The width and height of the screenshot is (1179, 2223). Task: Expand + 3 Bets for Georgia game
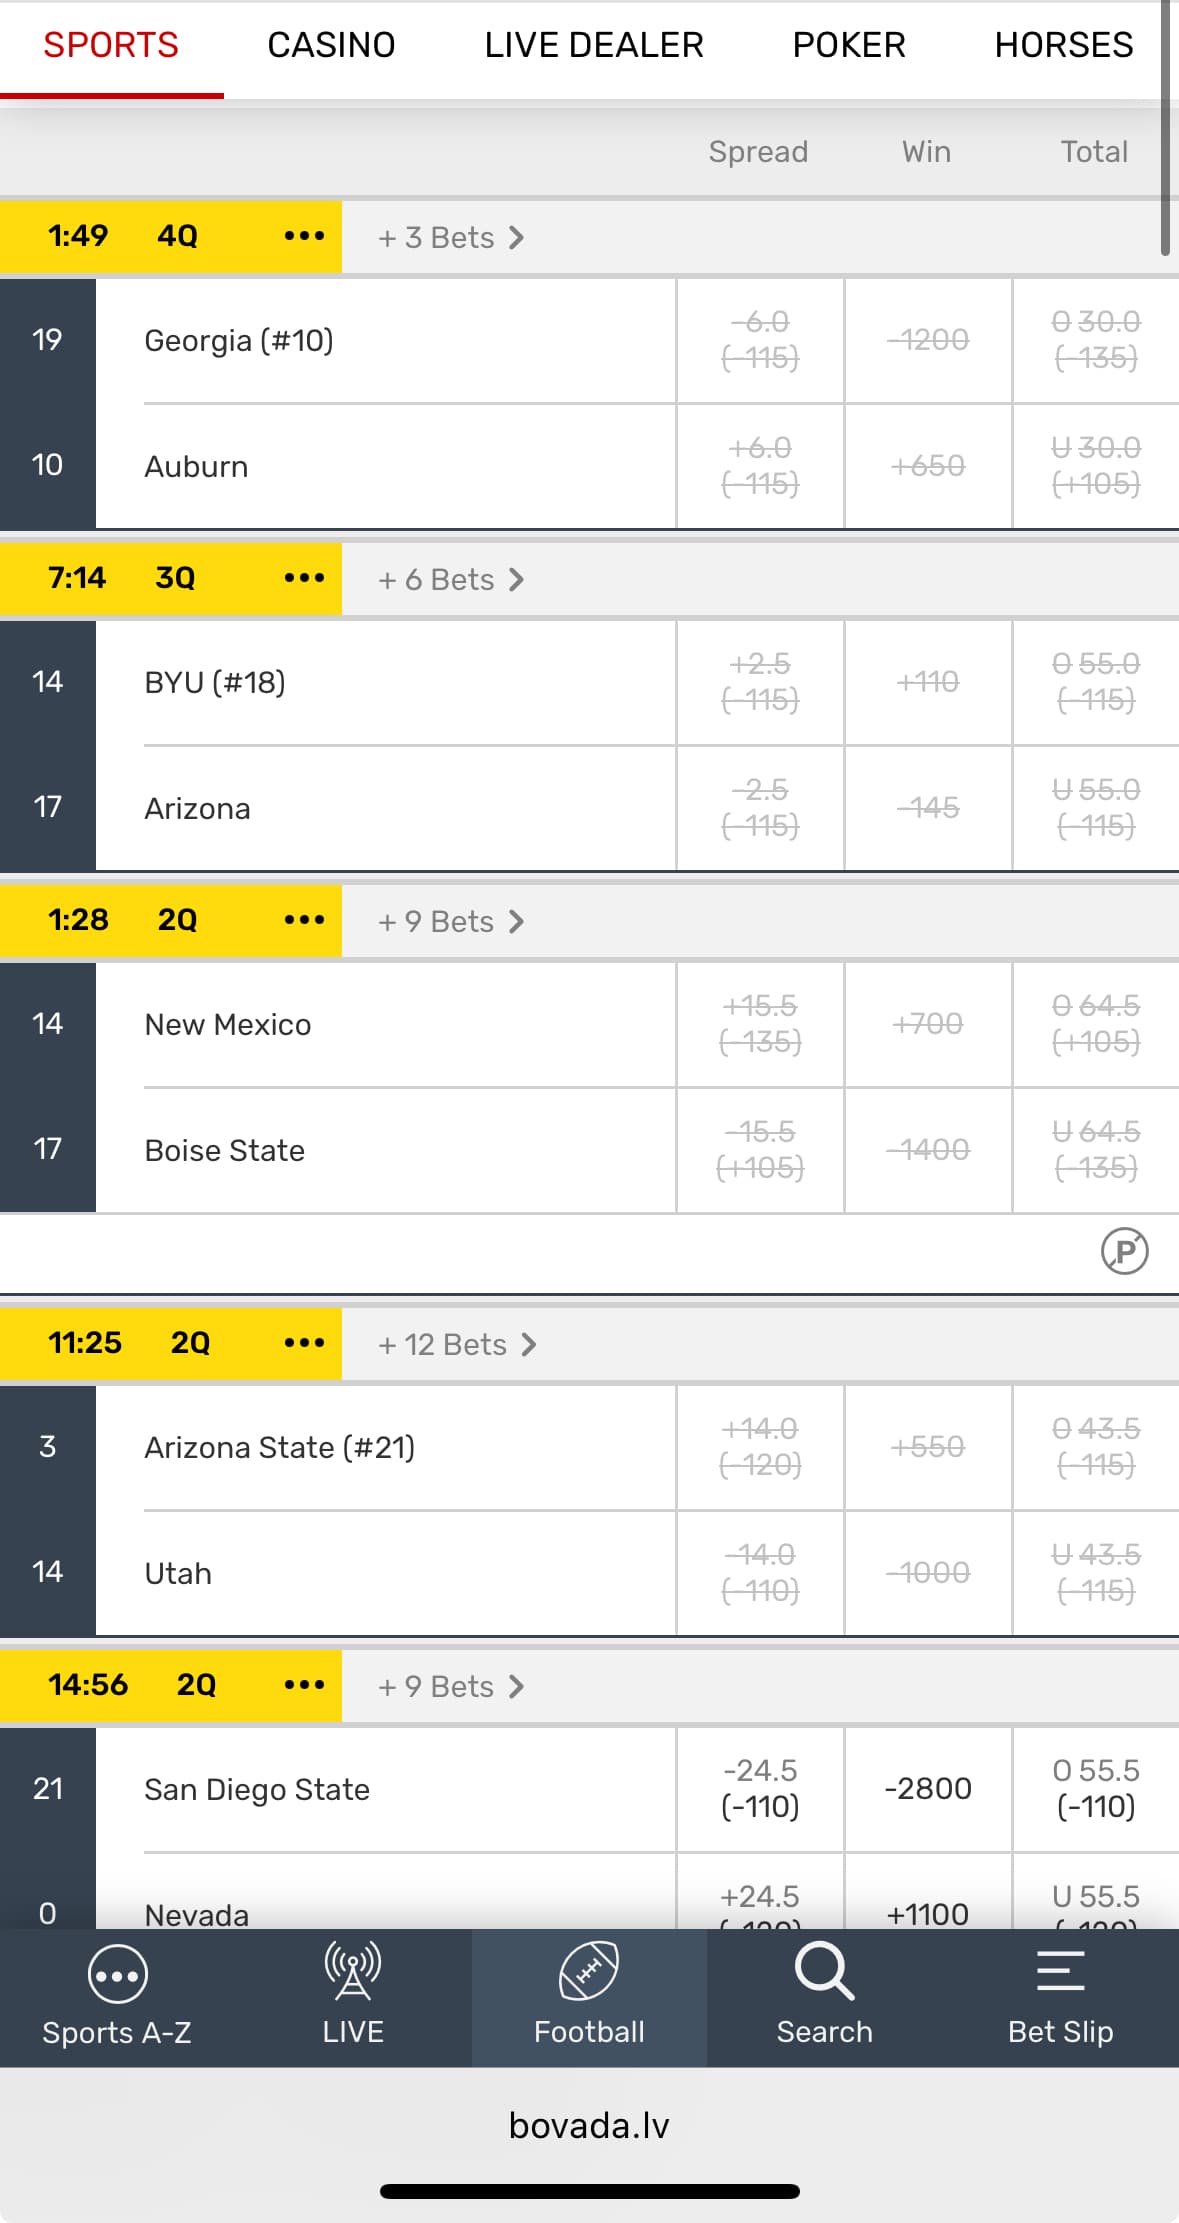(x=451, y=238)
